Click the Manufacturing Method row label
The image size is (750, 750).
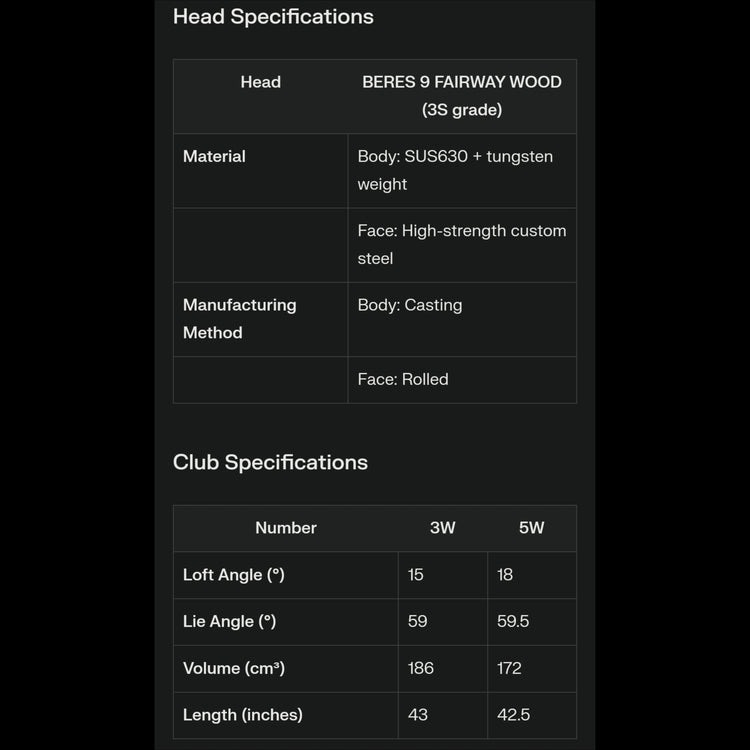(x=240, y=318)
